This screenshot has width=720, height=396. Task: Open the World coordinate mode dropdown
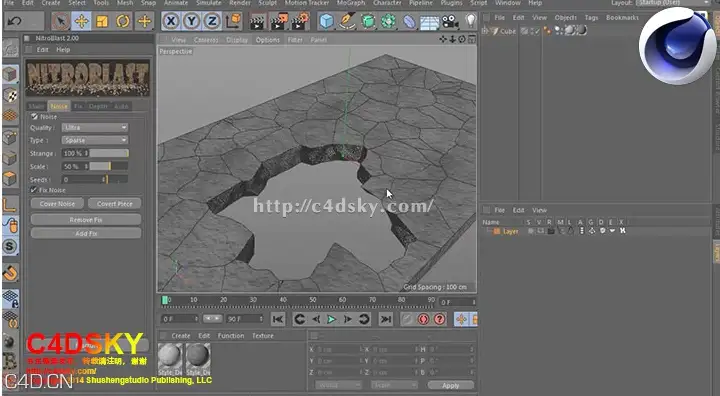tap(338, 385)
